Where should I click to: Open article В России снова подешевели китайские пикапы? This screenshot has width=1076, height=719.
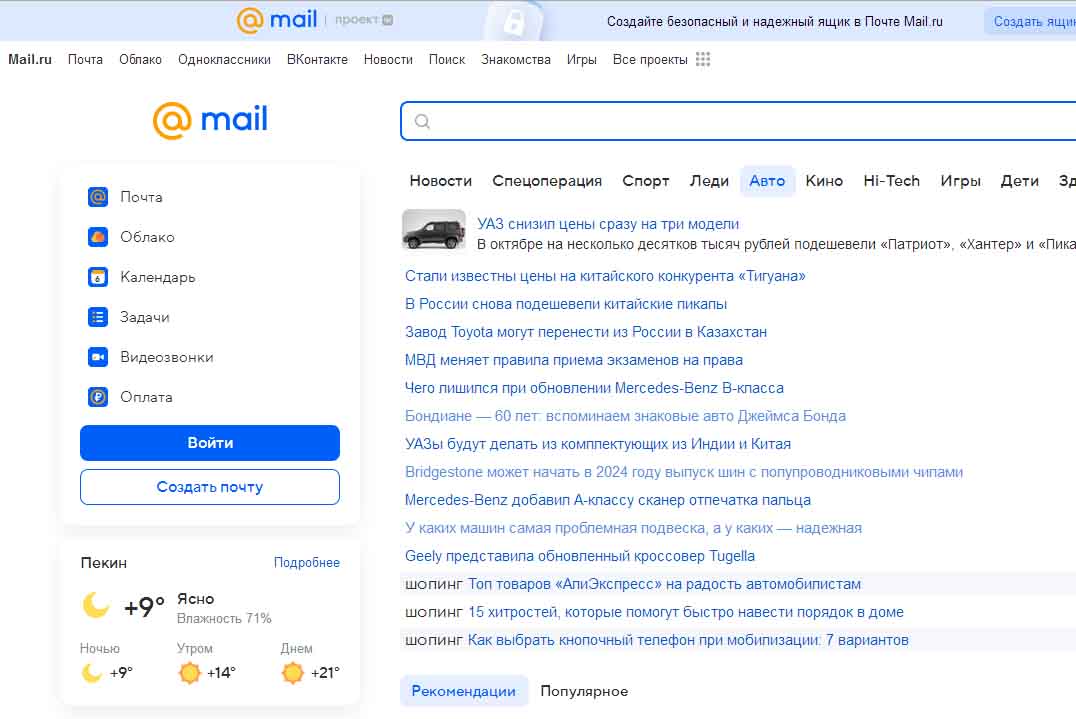pyautogui.click(x=566, y=304)
